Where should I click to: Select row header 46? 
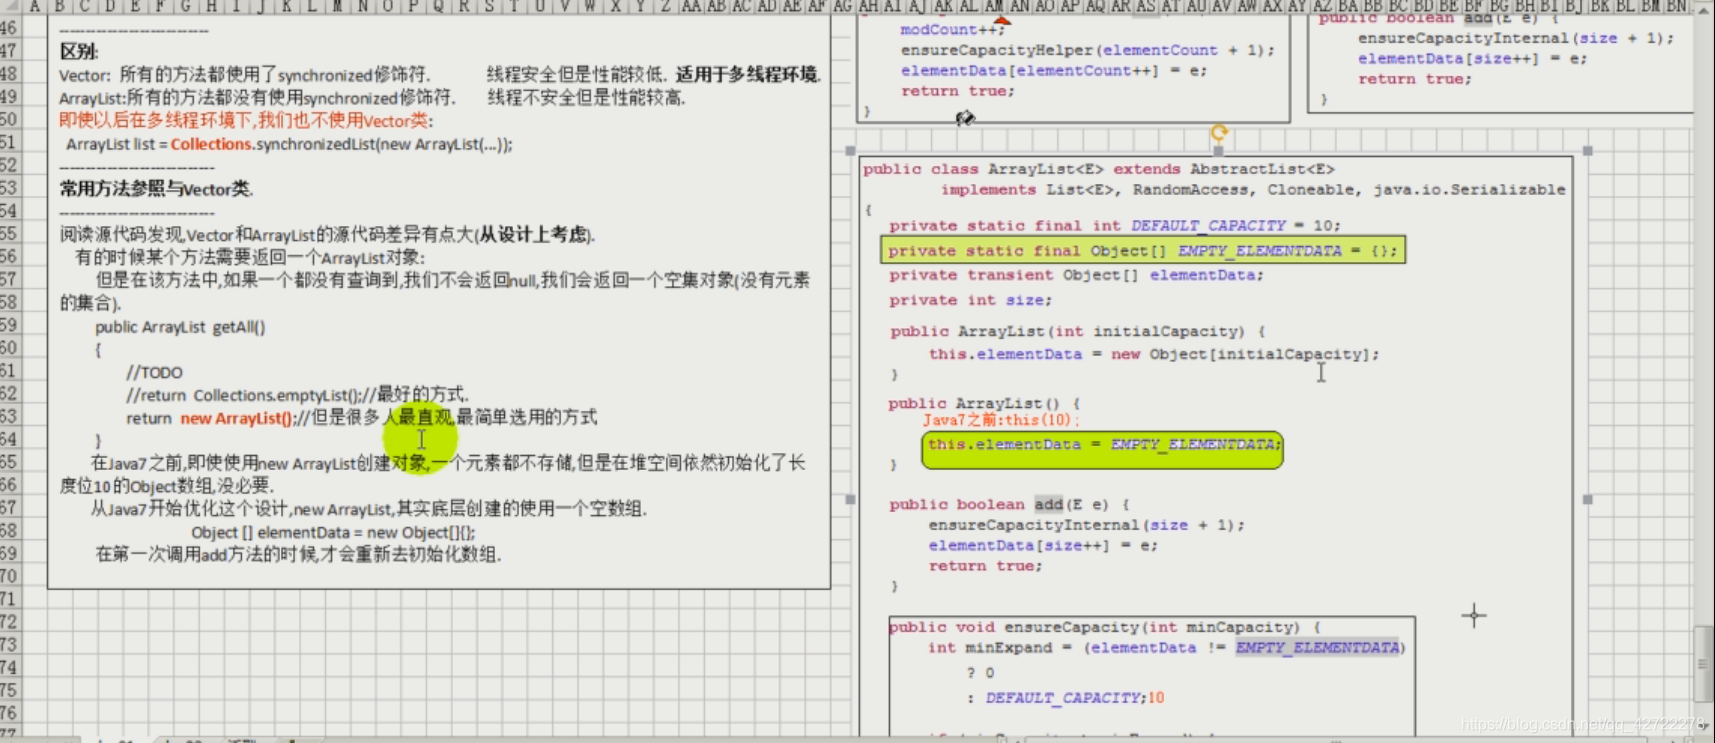tap(9, 28)
